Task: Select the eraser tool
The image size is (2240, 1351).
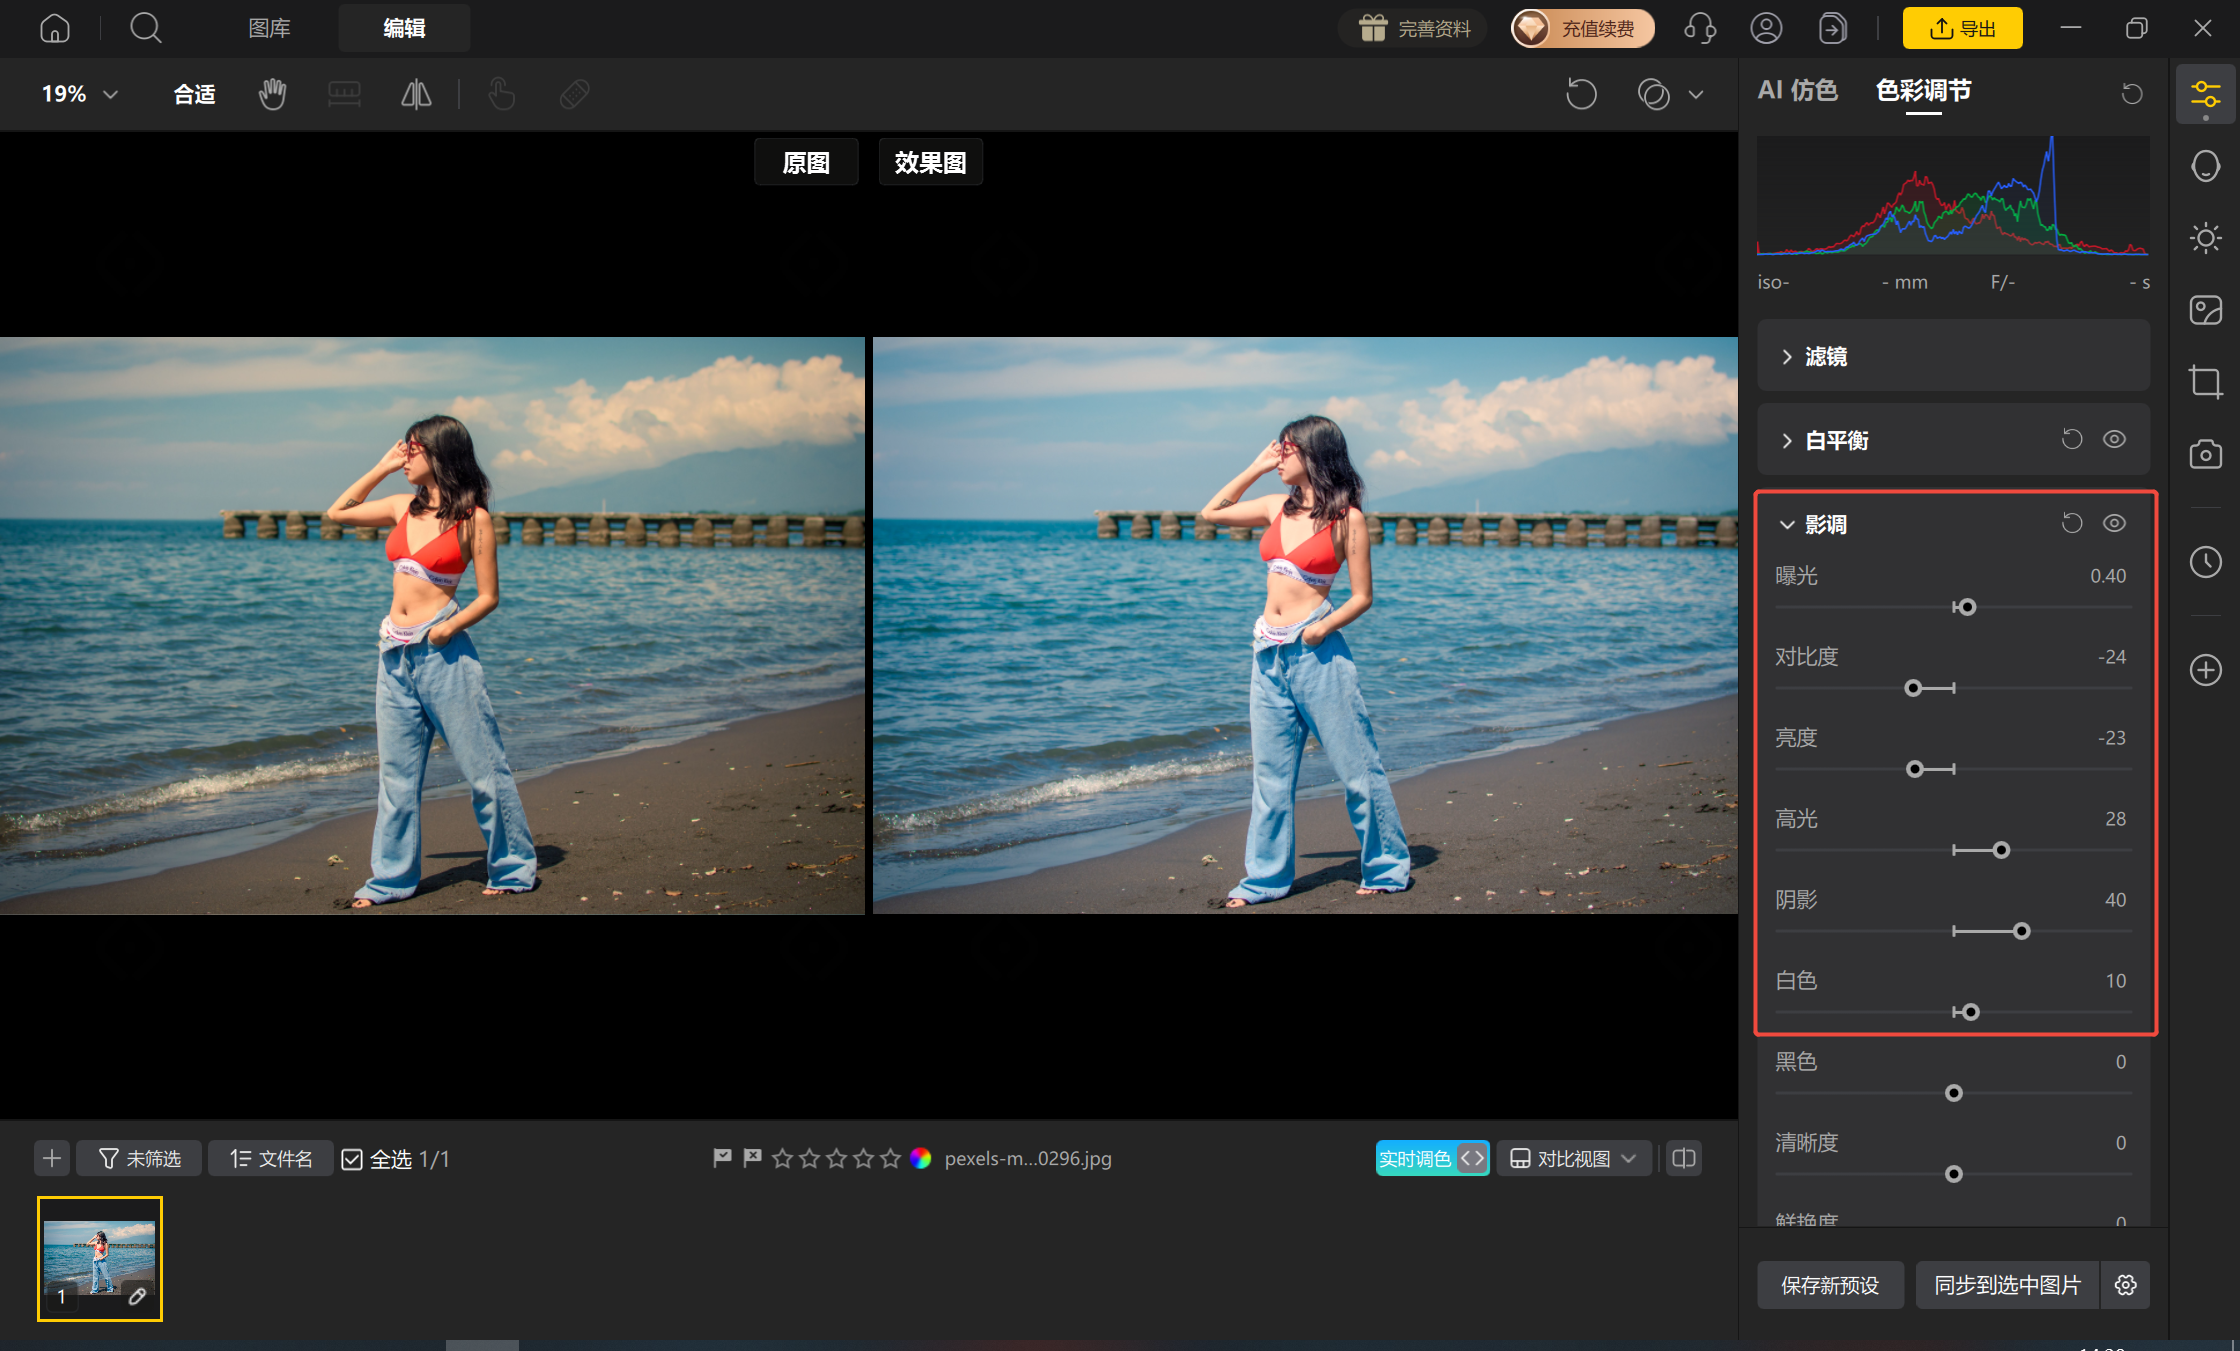Action: click(574, 94)
